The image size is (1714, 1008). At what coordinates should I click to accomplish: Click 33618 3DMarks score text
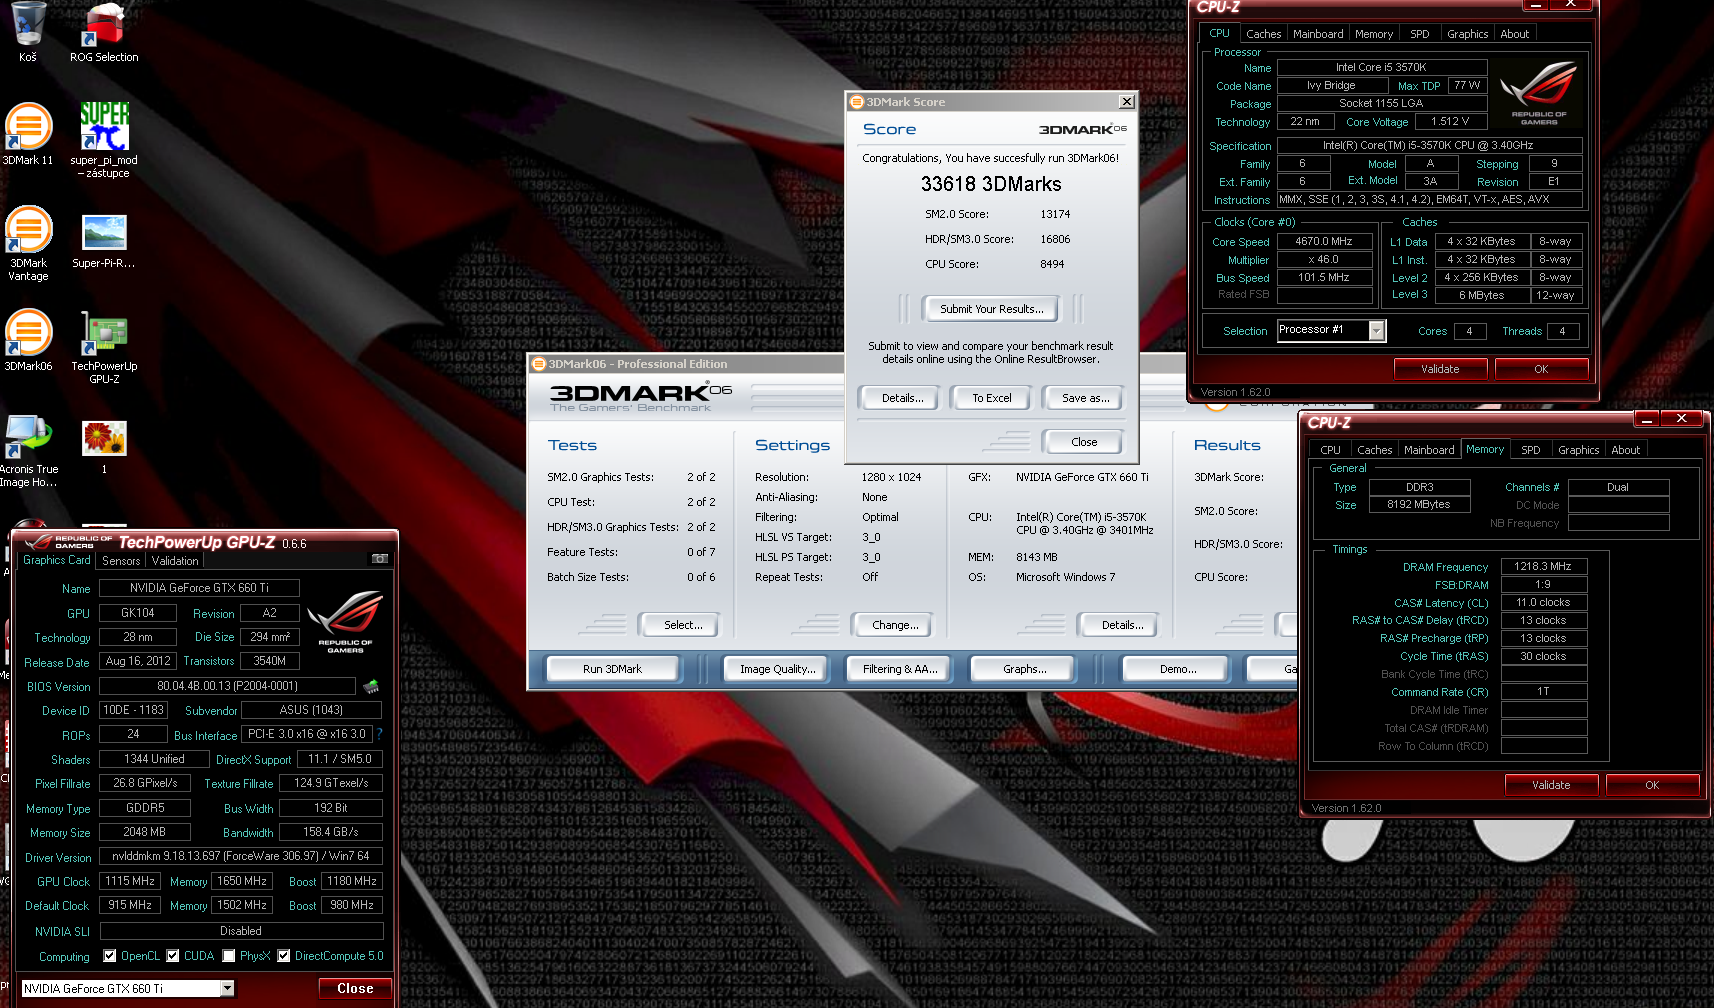pyautogui.click(x=991, y=184)
